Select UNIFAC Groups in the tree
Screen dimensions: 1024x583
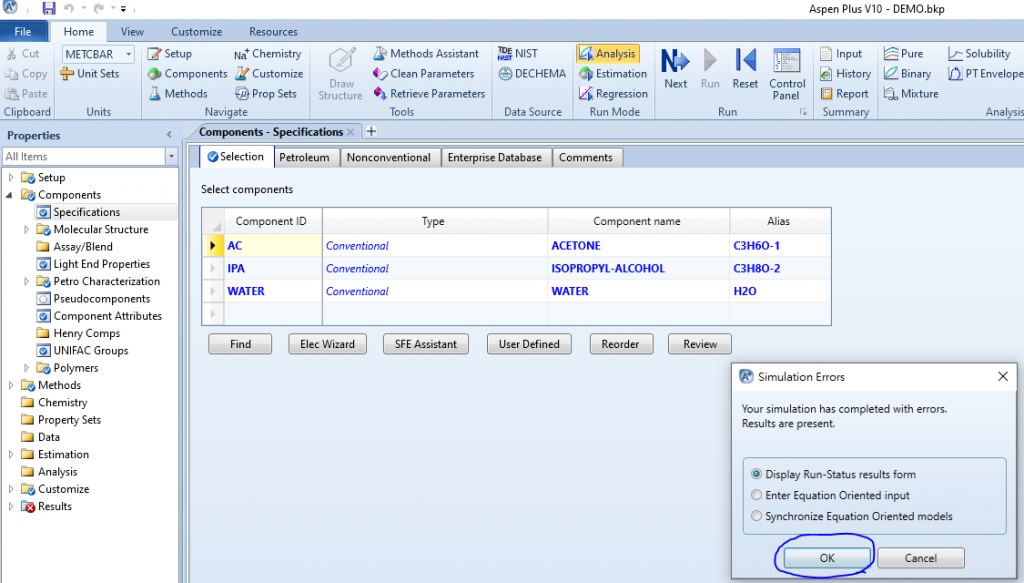pos(91,351)
